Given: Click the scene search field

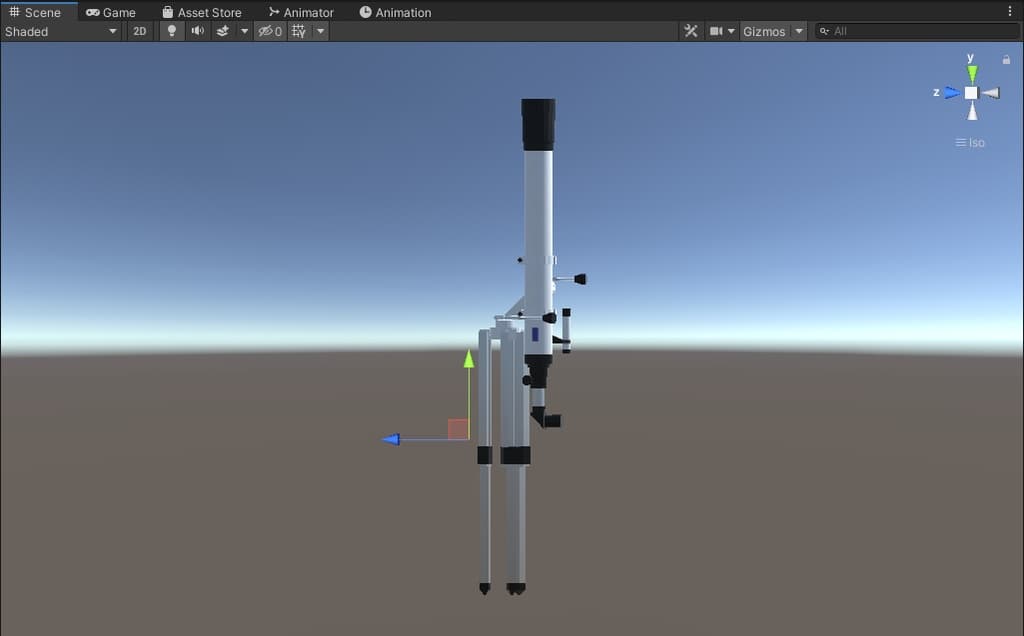Looking at the screenshot, I should tap(918, 31).
